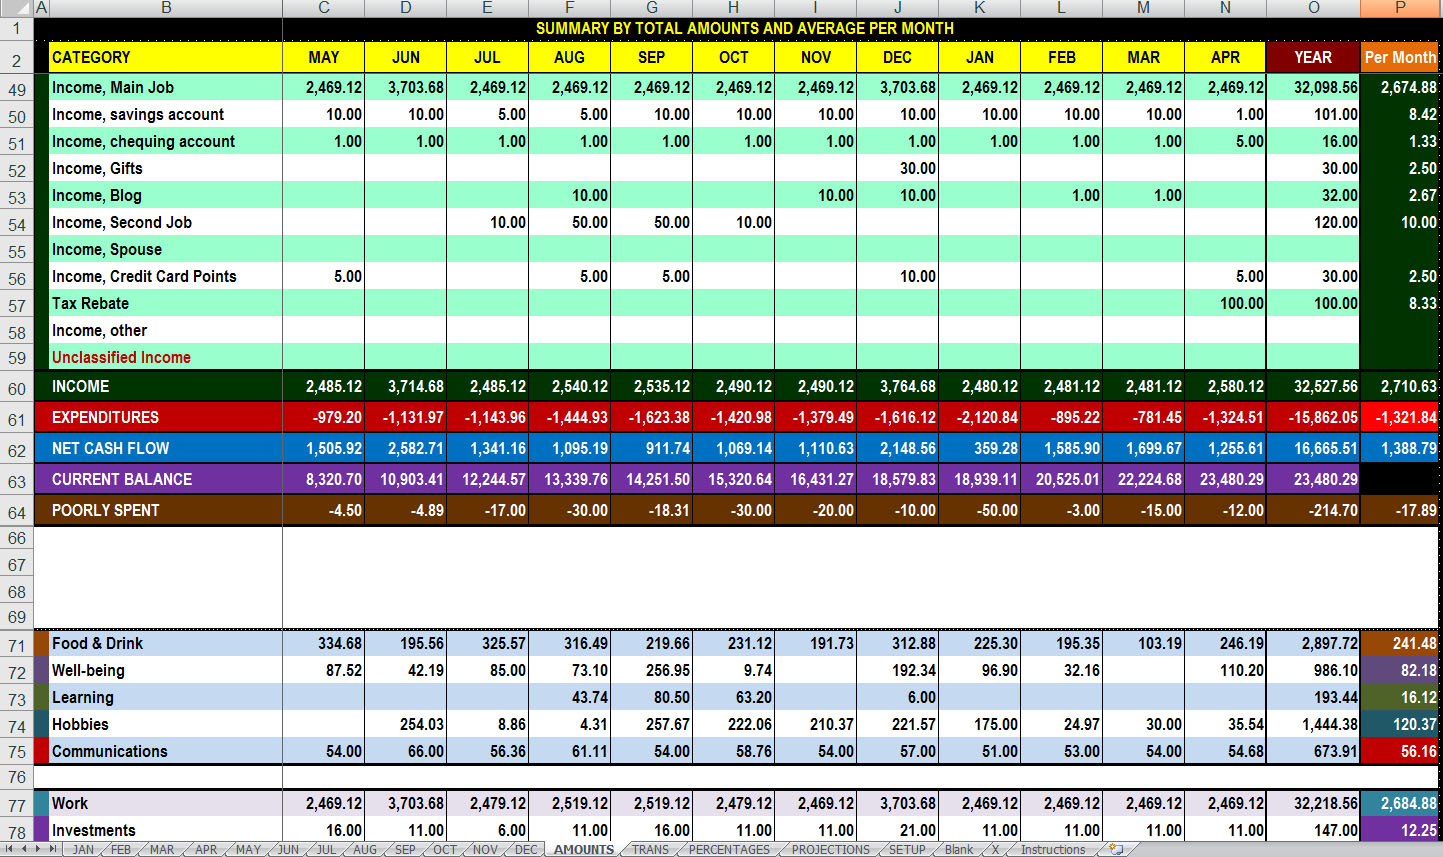Click the first-sheet tab scroll arrow
The image size is (1443, 857).
(9, 849)
